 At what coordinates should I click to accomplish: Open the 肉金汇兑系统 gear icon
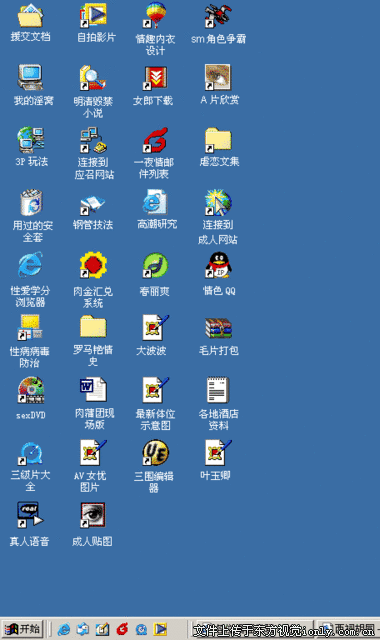[93, 265]
